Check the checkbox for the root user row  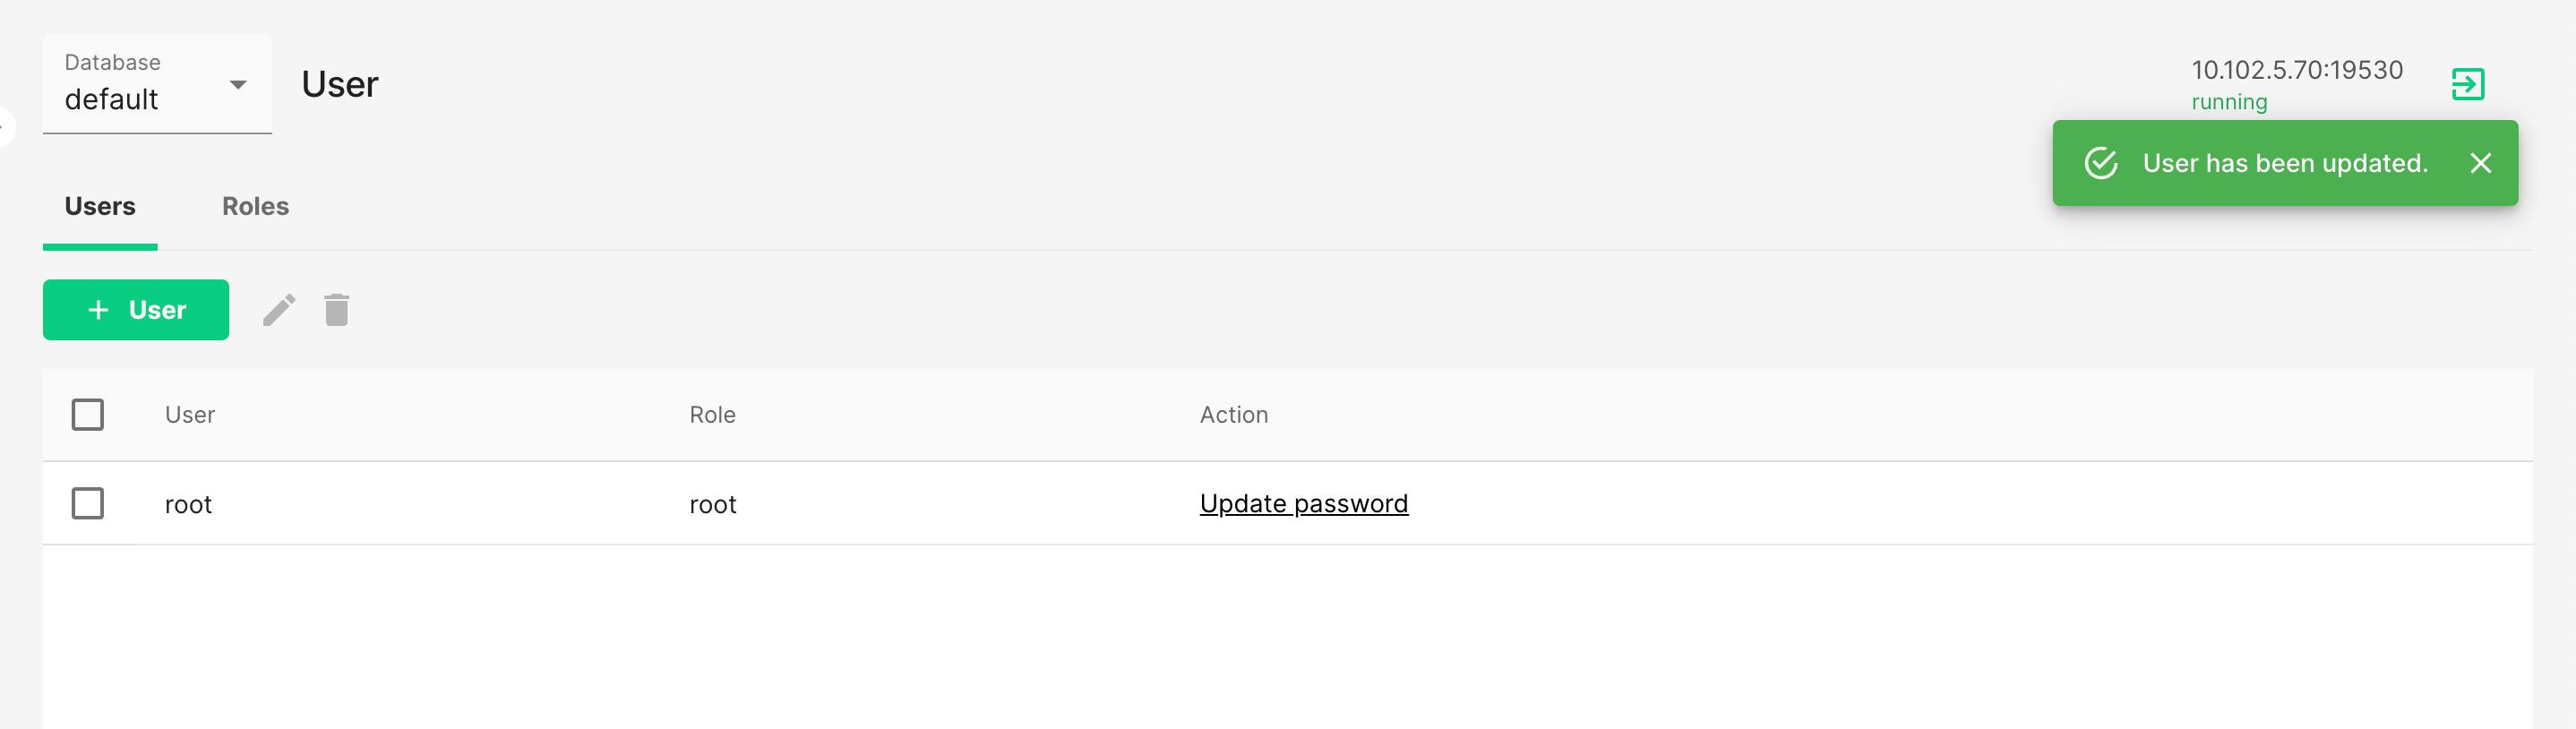87,503
